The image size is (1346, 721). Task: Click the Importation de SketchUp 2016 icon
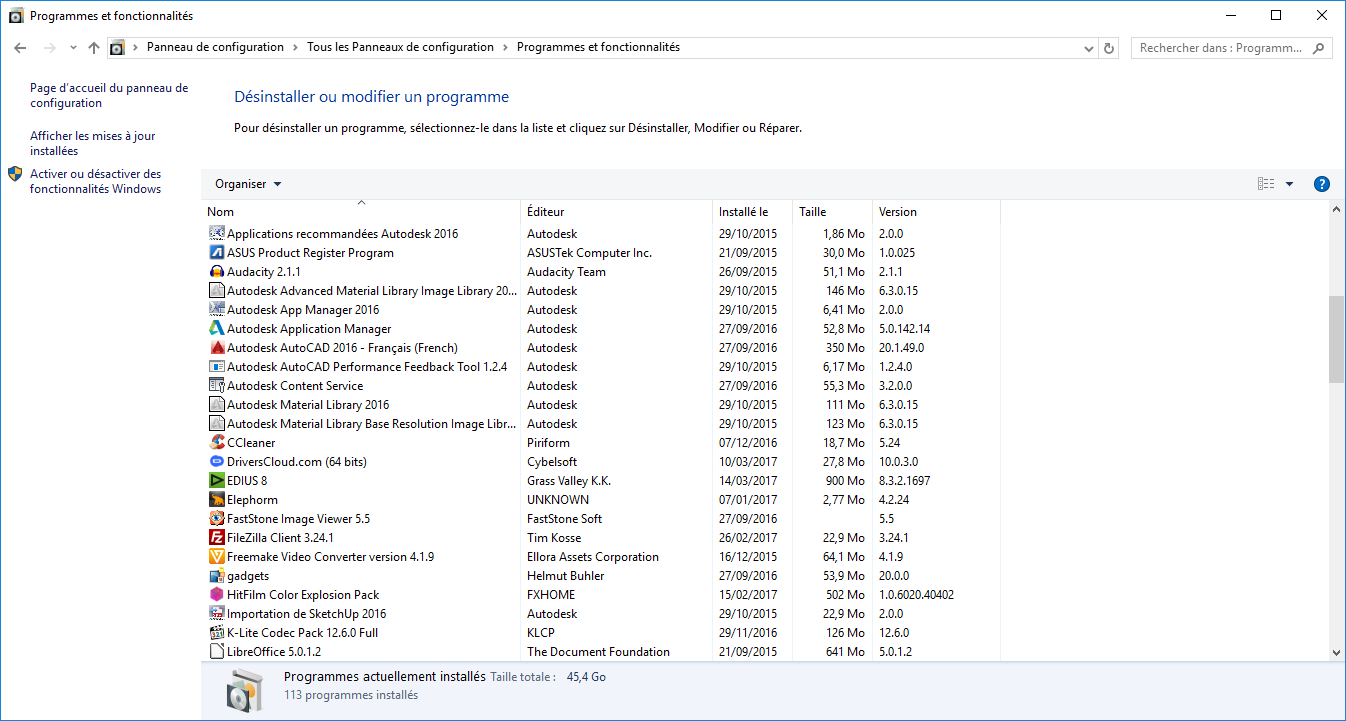point(217,614)
